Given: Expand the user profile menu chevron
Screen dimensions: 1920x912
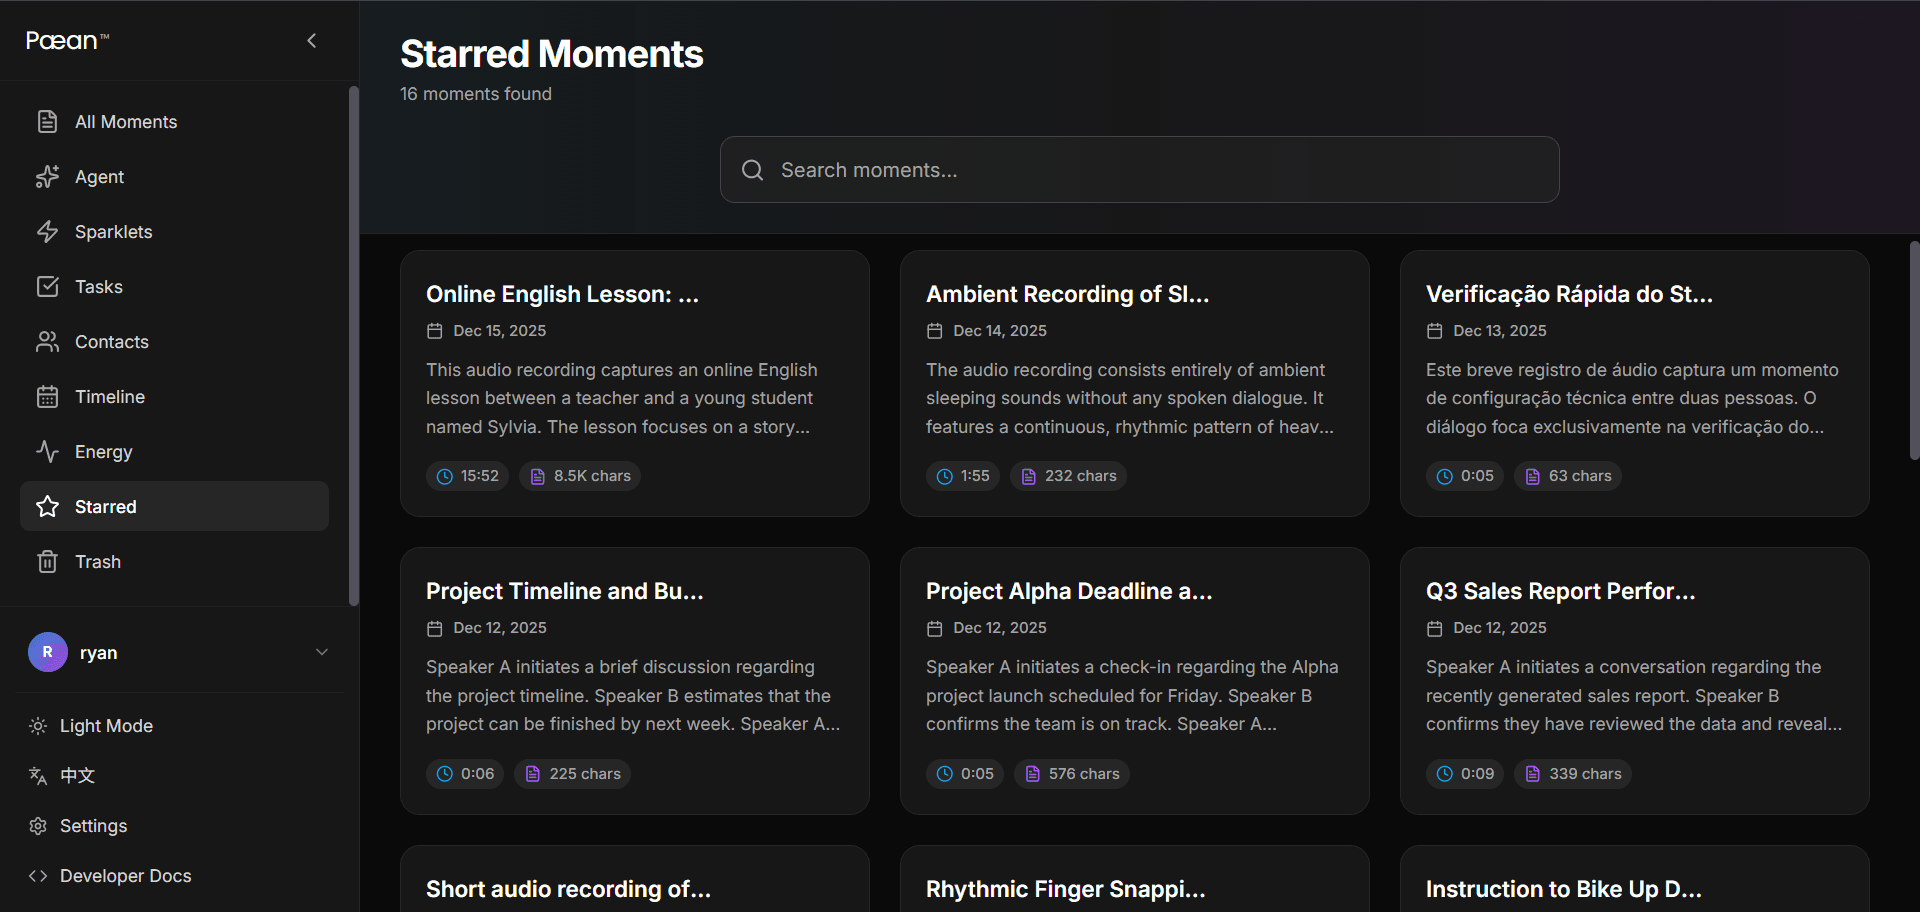Looking at the screenshot, I should pyautogui.click(x=321, y=651).
